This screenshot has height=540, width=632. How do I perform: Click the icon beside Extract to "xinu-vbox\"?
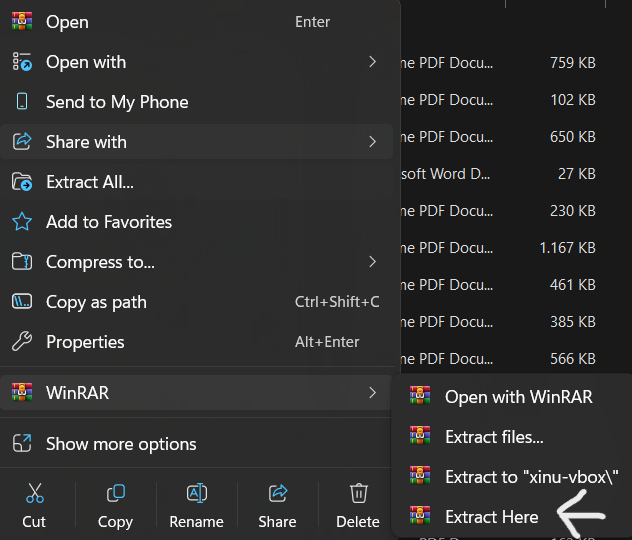click(x=420, y=475)
